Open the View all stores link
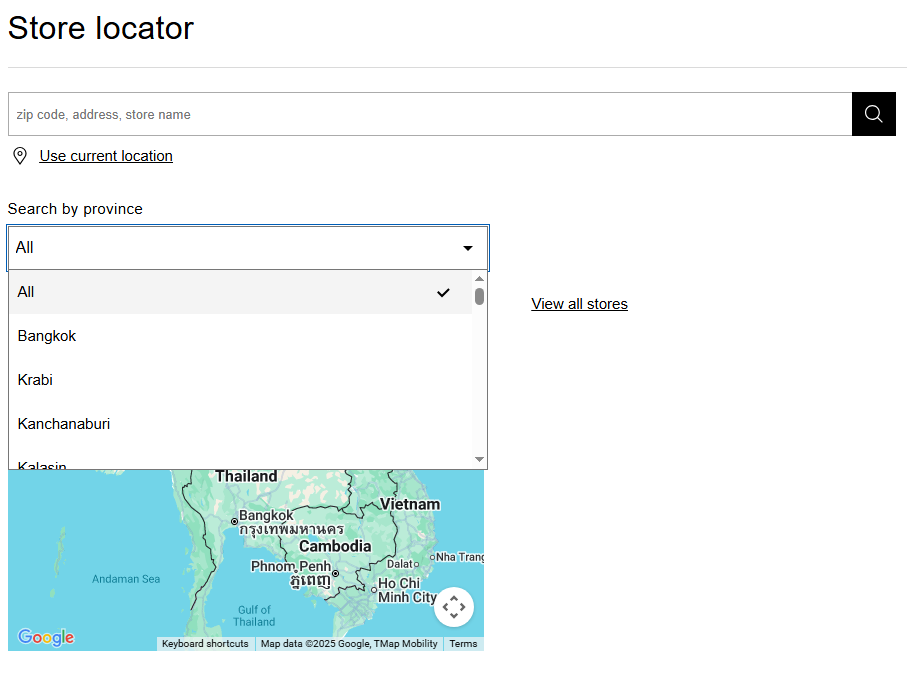This screenshot has width=907, height=690. pyautogui.click(x=579, y=304)
